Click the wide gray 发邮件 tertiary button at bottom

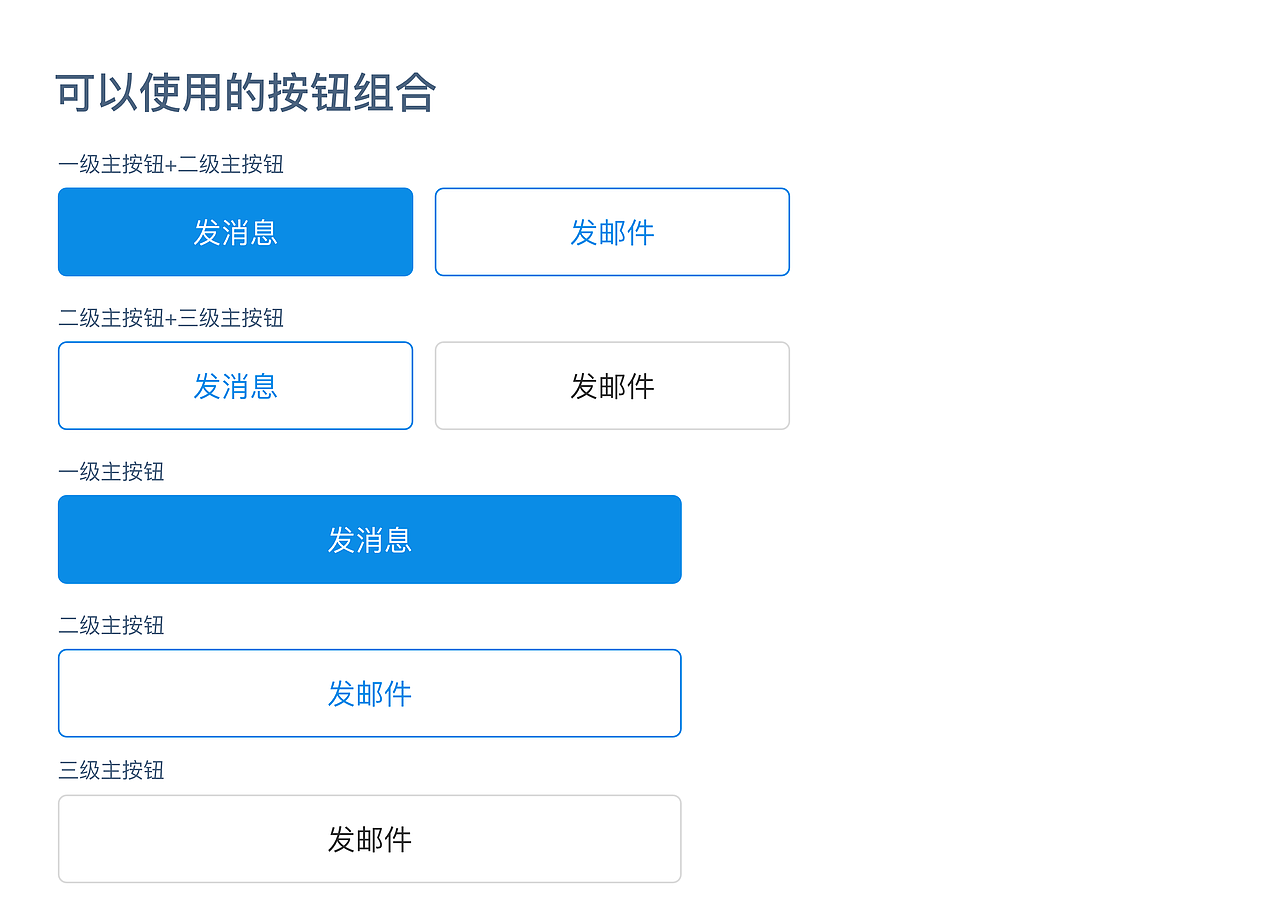(369, 838)
